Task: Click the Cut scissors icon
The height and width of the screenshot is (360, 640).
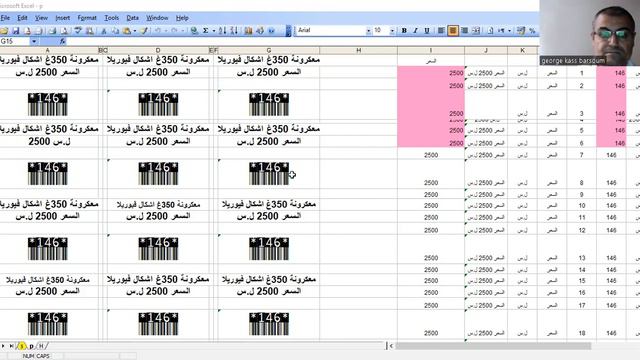Action: 104,31
